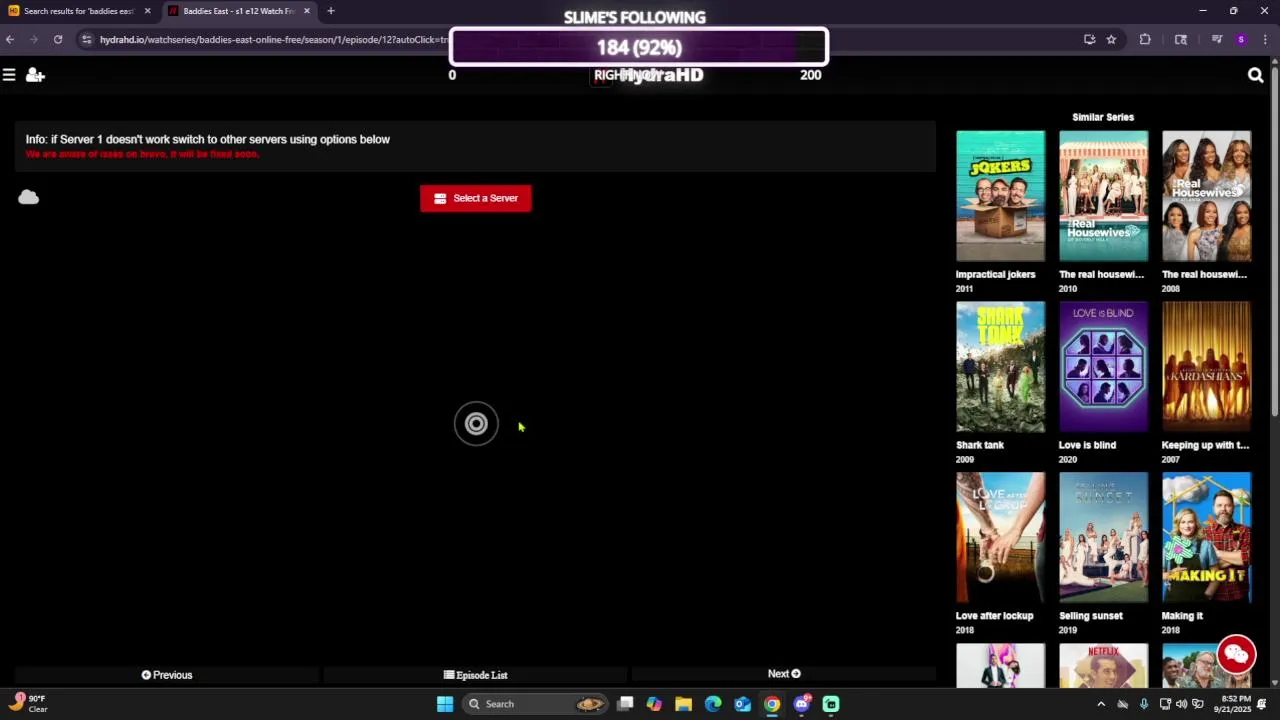The image size is (1280, 720).
Task: Click the Love is blind title link
Action: 1087,445
